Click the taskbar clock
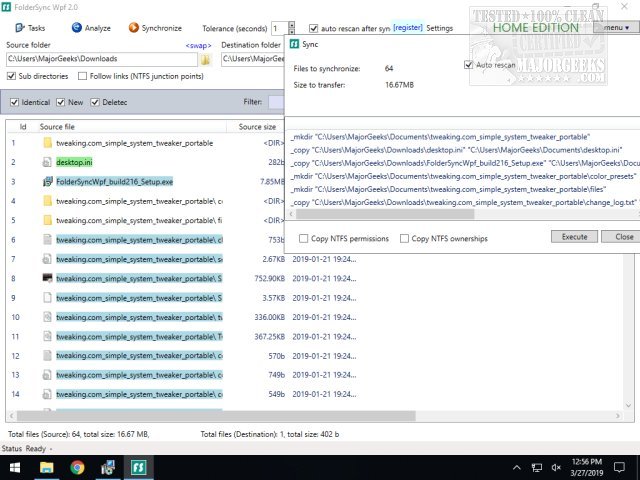The height and width of the screenshot is (480, 640). [x=587, y=467]
